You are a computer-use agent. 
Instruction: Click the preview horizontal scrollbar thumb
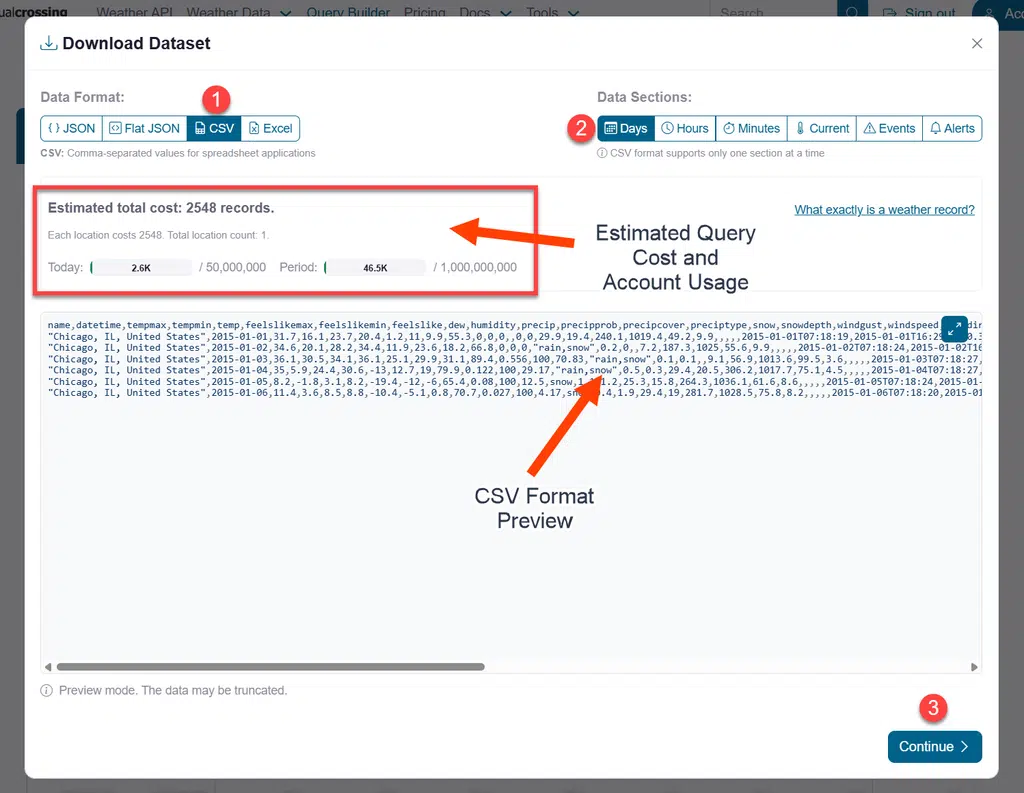(270, 667)
